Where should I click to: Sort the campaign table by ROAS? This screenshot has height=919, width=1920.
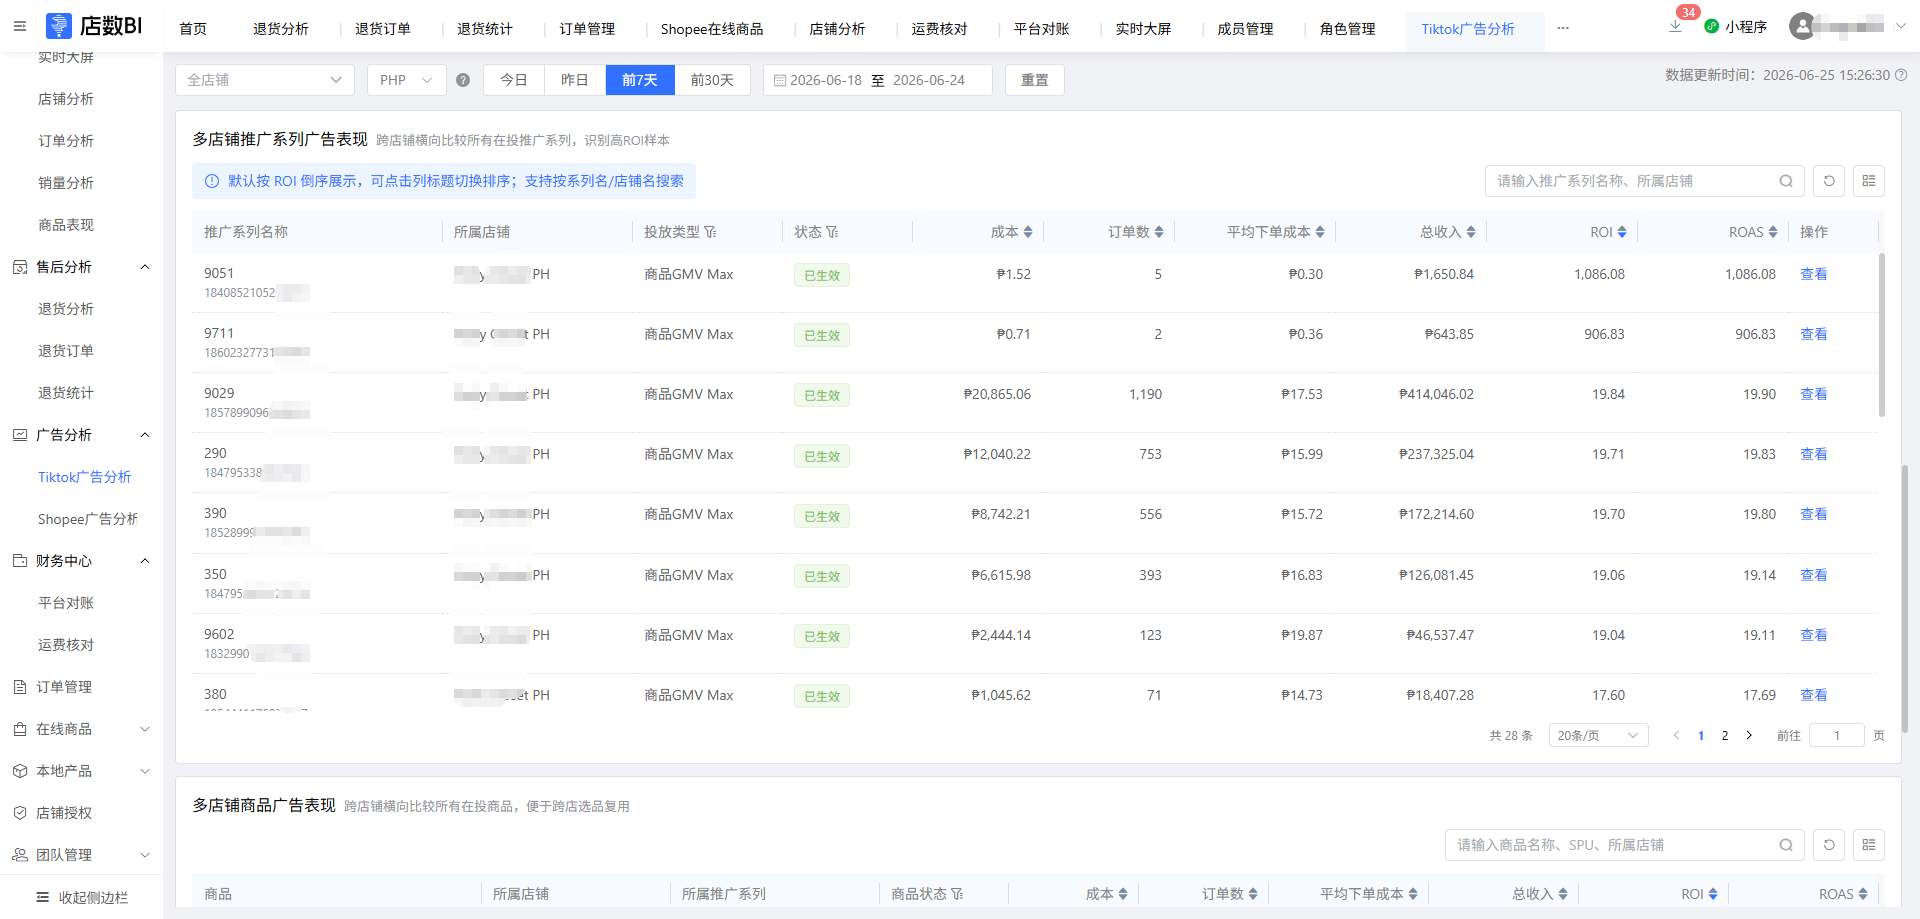[1773, 232]
